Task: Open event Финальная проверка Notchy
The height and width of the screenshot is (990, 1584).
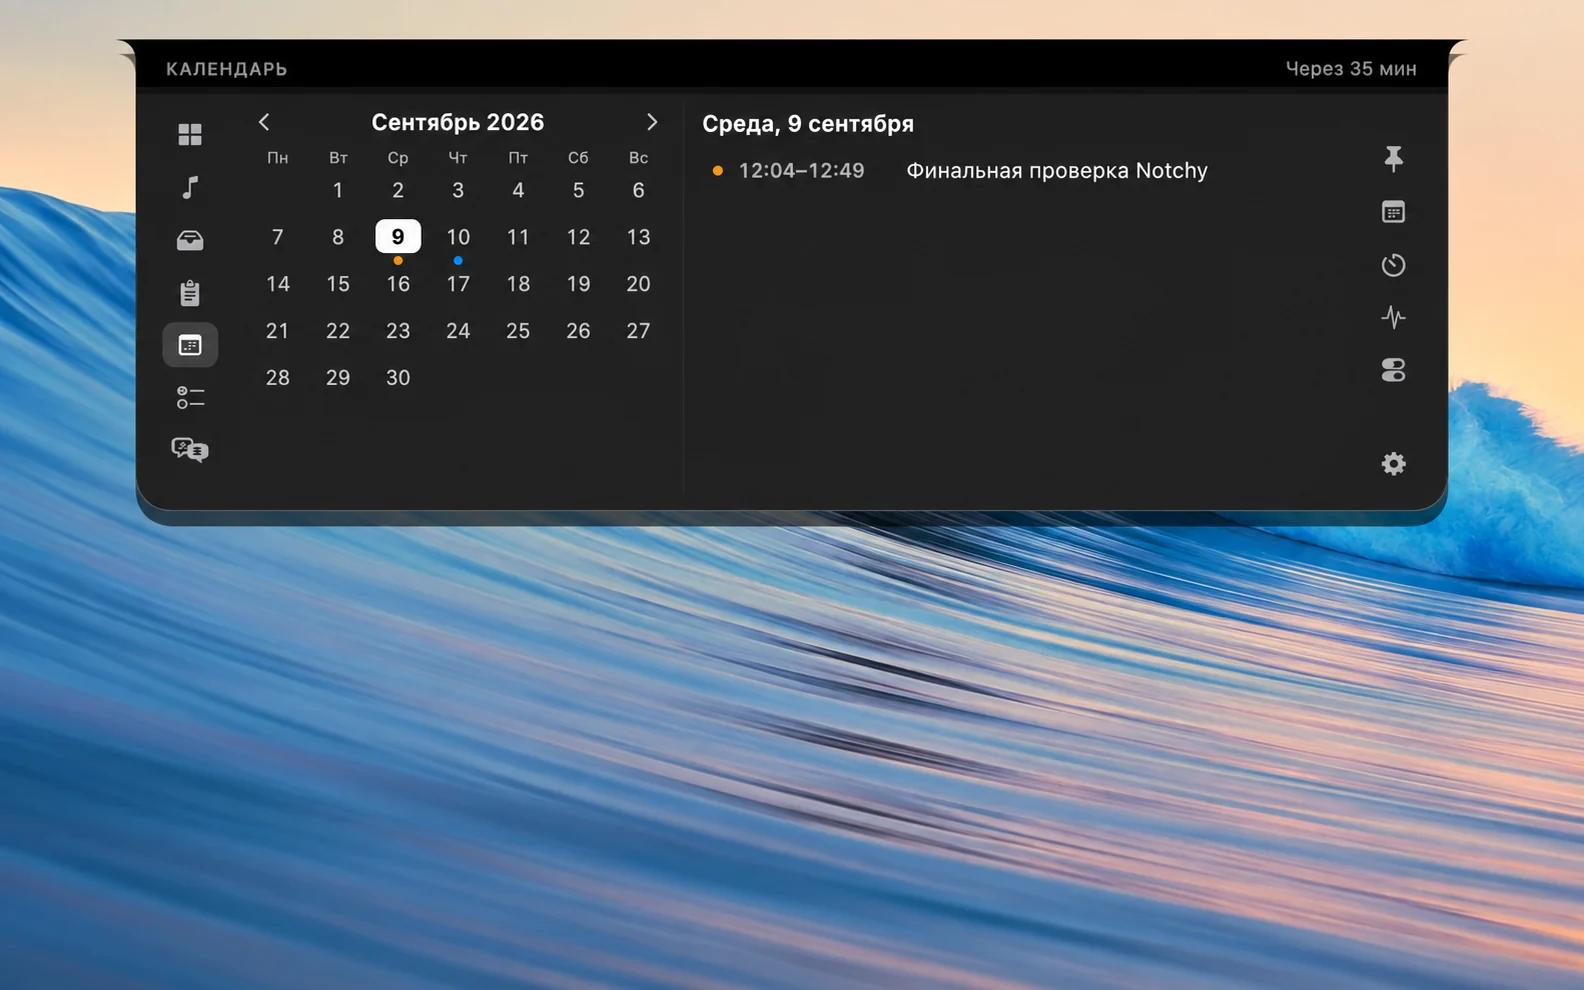Action: point(1057,171)
